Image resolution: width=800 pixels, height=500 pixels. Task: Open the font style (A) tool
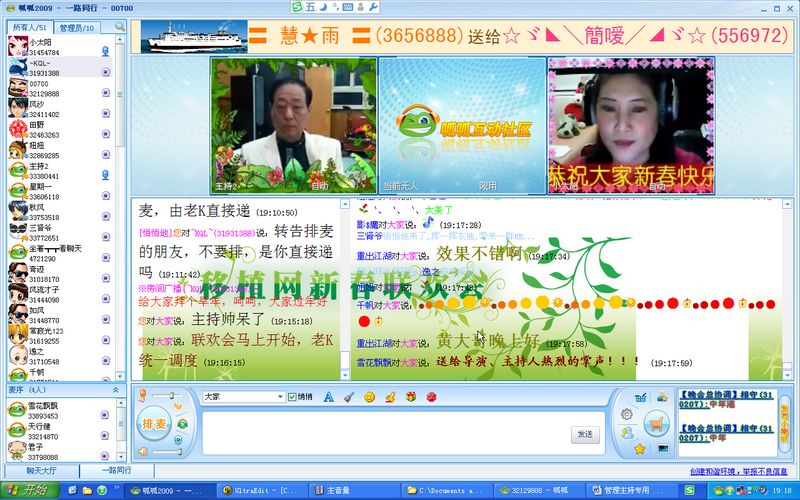pos(329,396)
